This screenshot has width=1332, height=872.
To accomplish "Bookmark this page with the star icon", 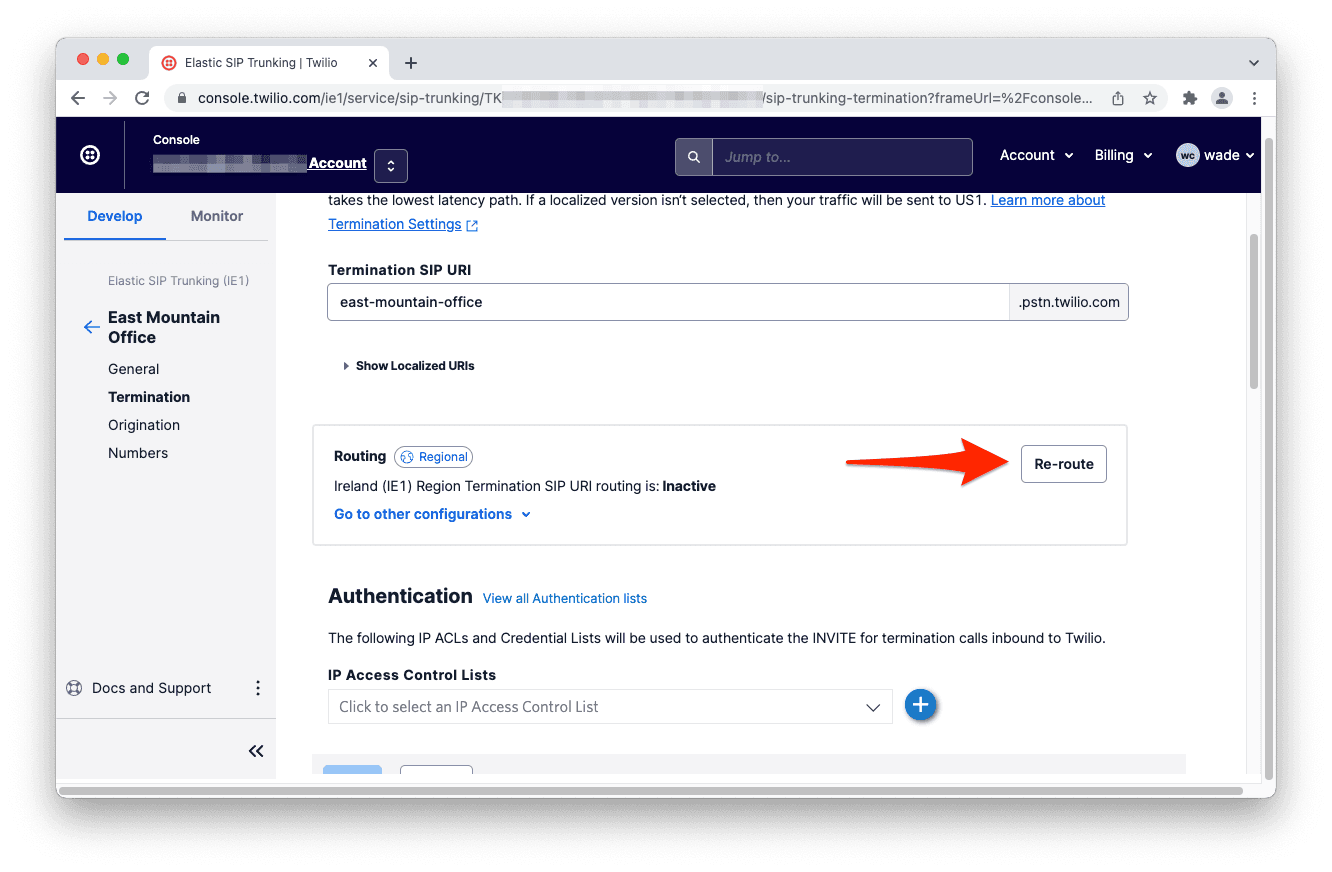I will pos(1150,98).
